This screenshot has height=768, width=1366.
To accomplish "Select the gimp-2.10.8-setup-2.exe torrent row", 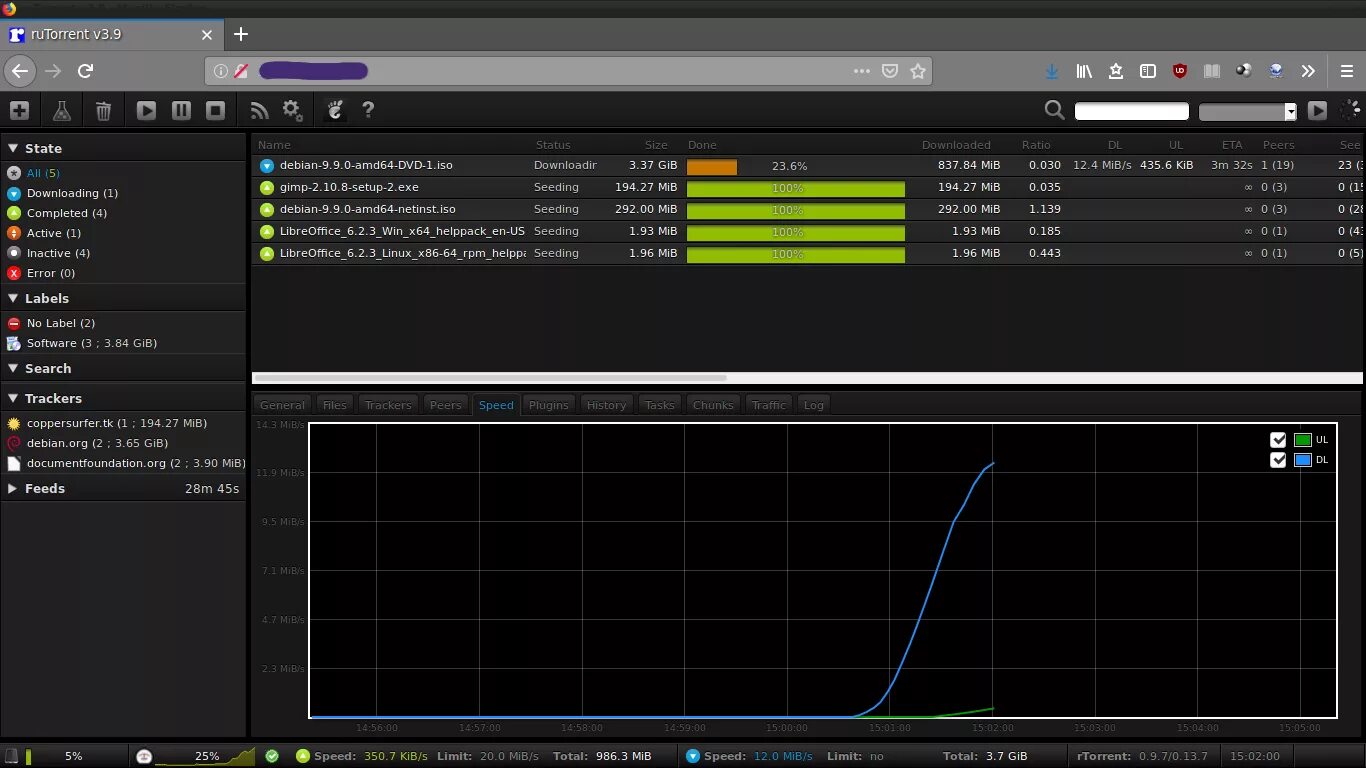I will [807, 187].
